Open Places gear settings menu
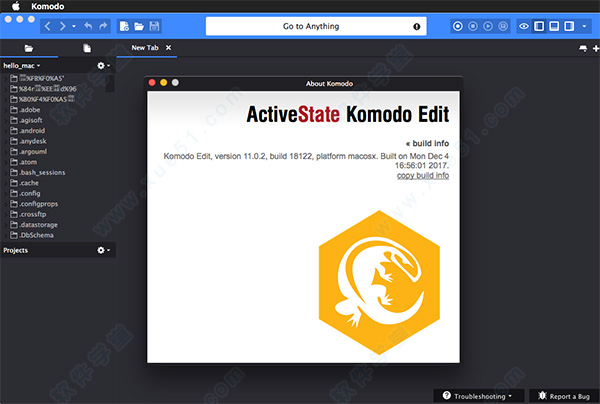This screenshot has height=404, width=600. (x=103, y=66)
